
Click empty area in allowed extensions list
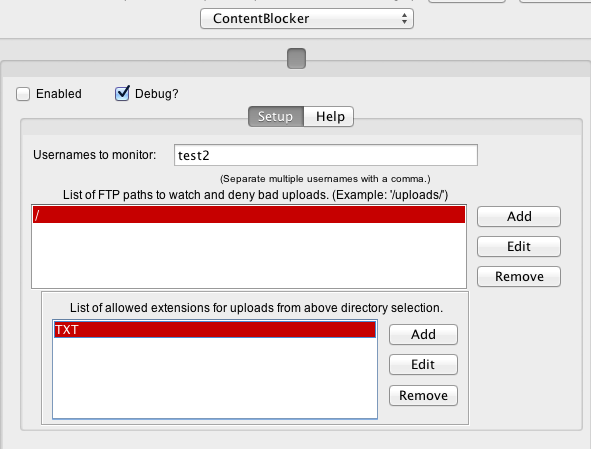click(x=215, y=377)
